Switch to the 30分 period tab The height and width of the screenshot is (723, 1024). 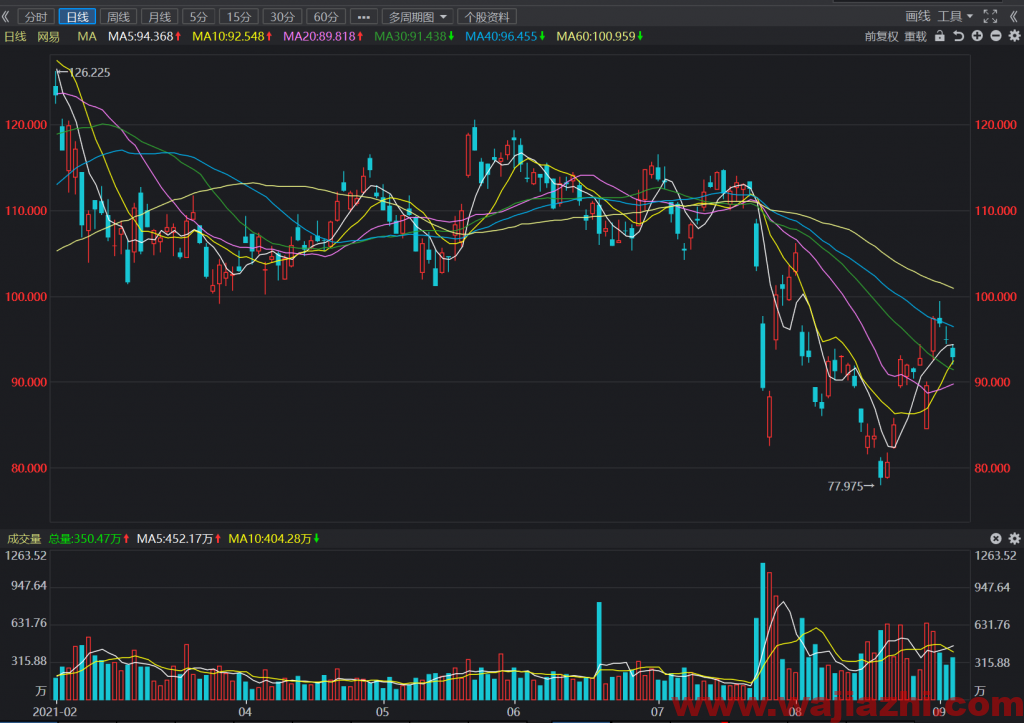(282, 16)
